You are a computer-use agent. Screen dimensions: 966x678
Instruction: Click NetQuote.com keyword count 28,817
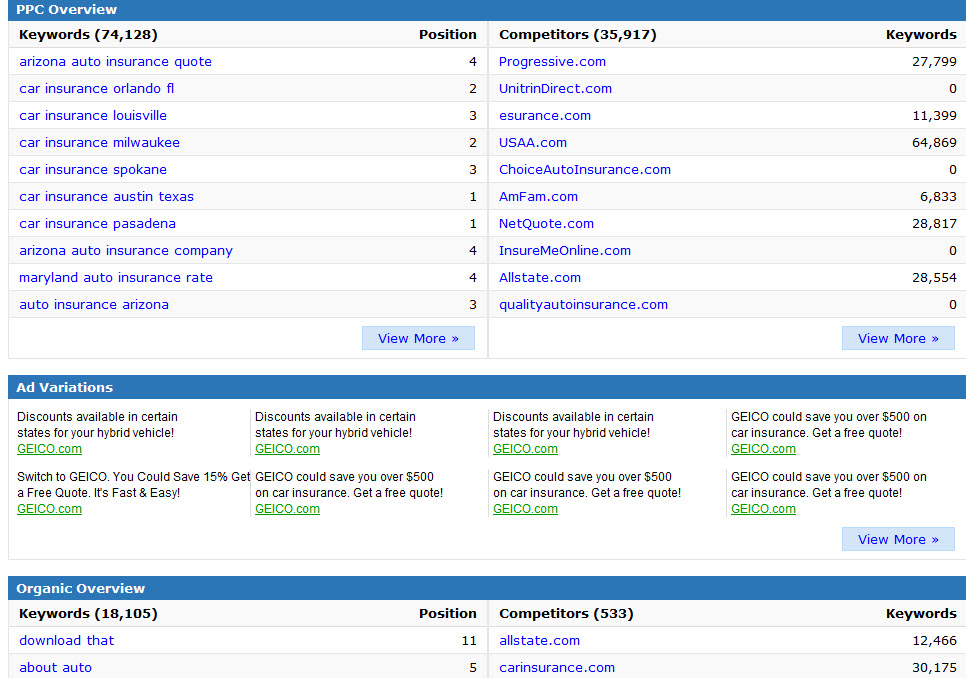click(934, 224)
